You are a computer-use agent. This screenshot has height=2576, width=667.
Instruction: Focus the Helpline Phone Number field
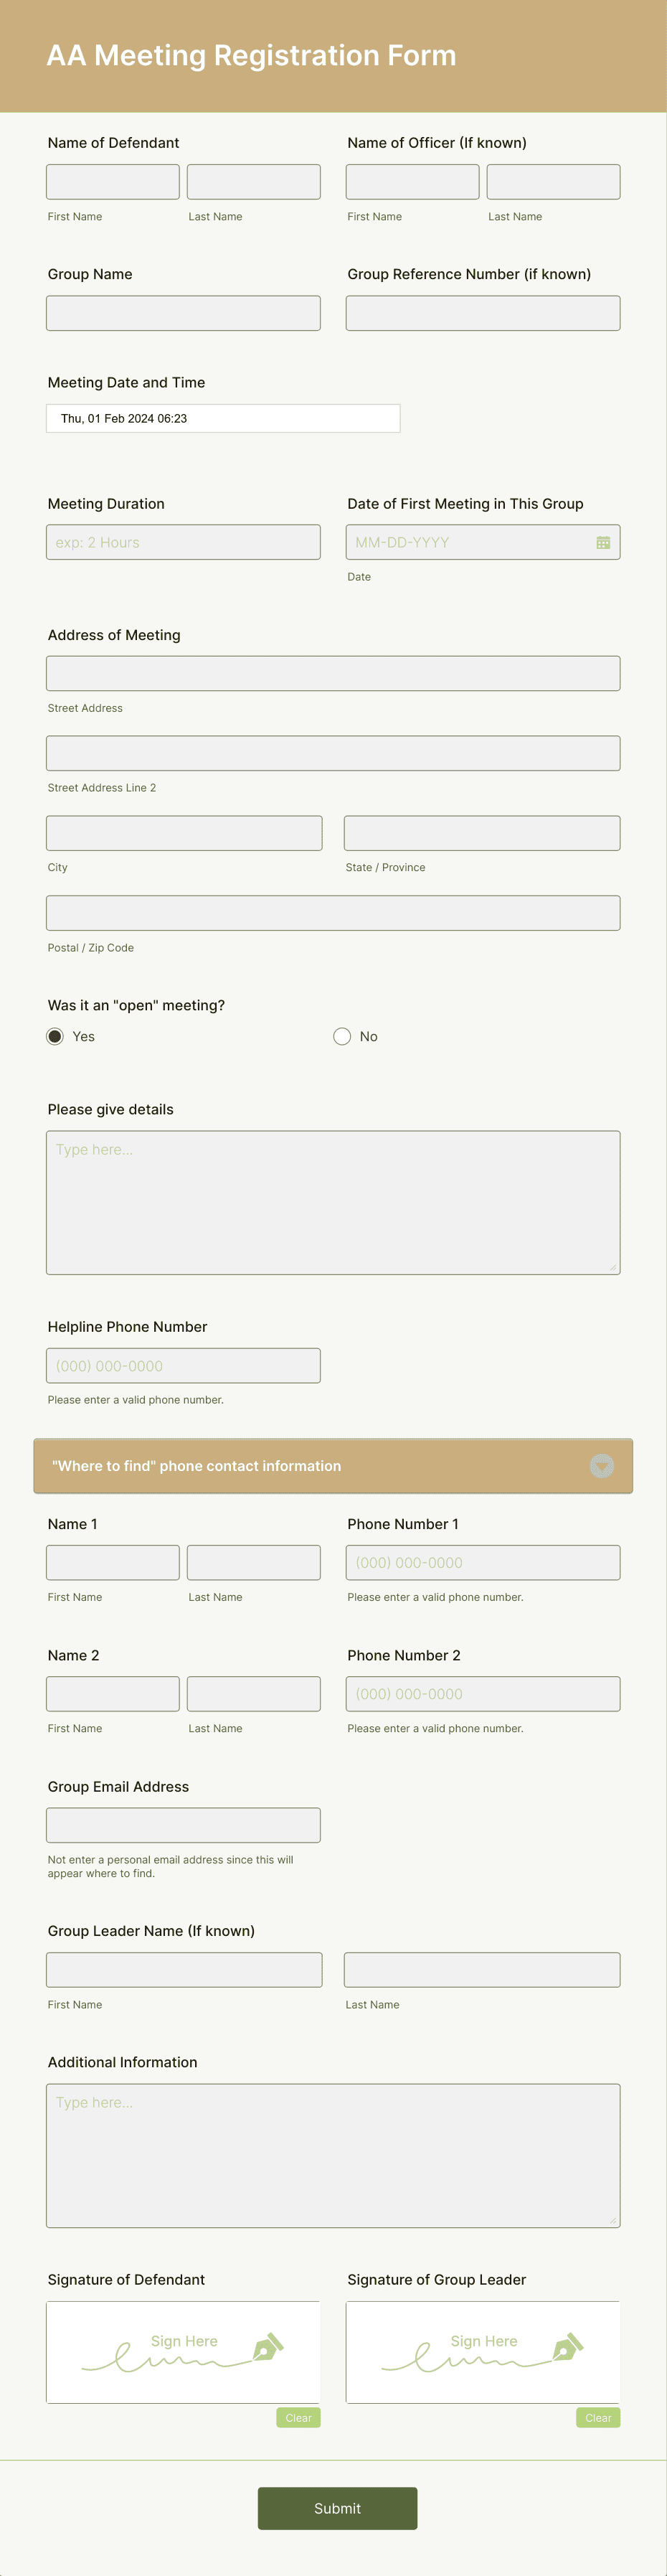(x=183, y=1364)
